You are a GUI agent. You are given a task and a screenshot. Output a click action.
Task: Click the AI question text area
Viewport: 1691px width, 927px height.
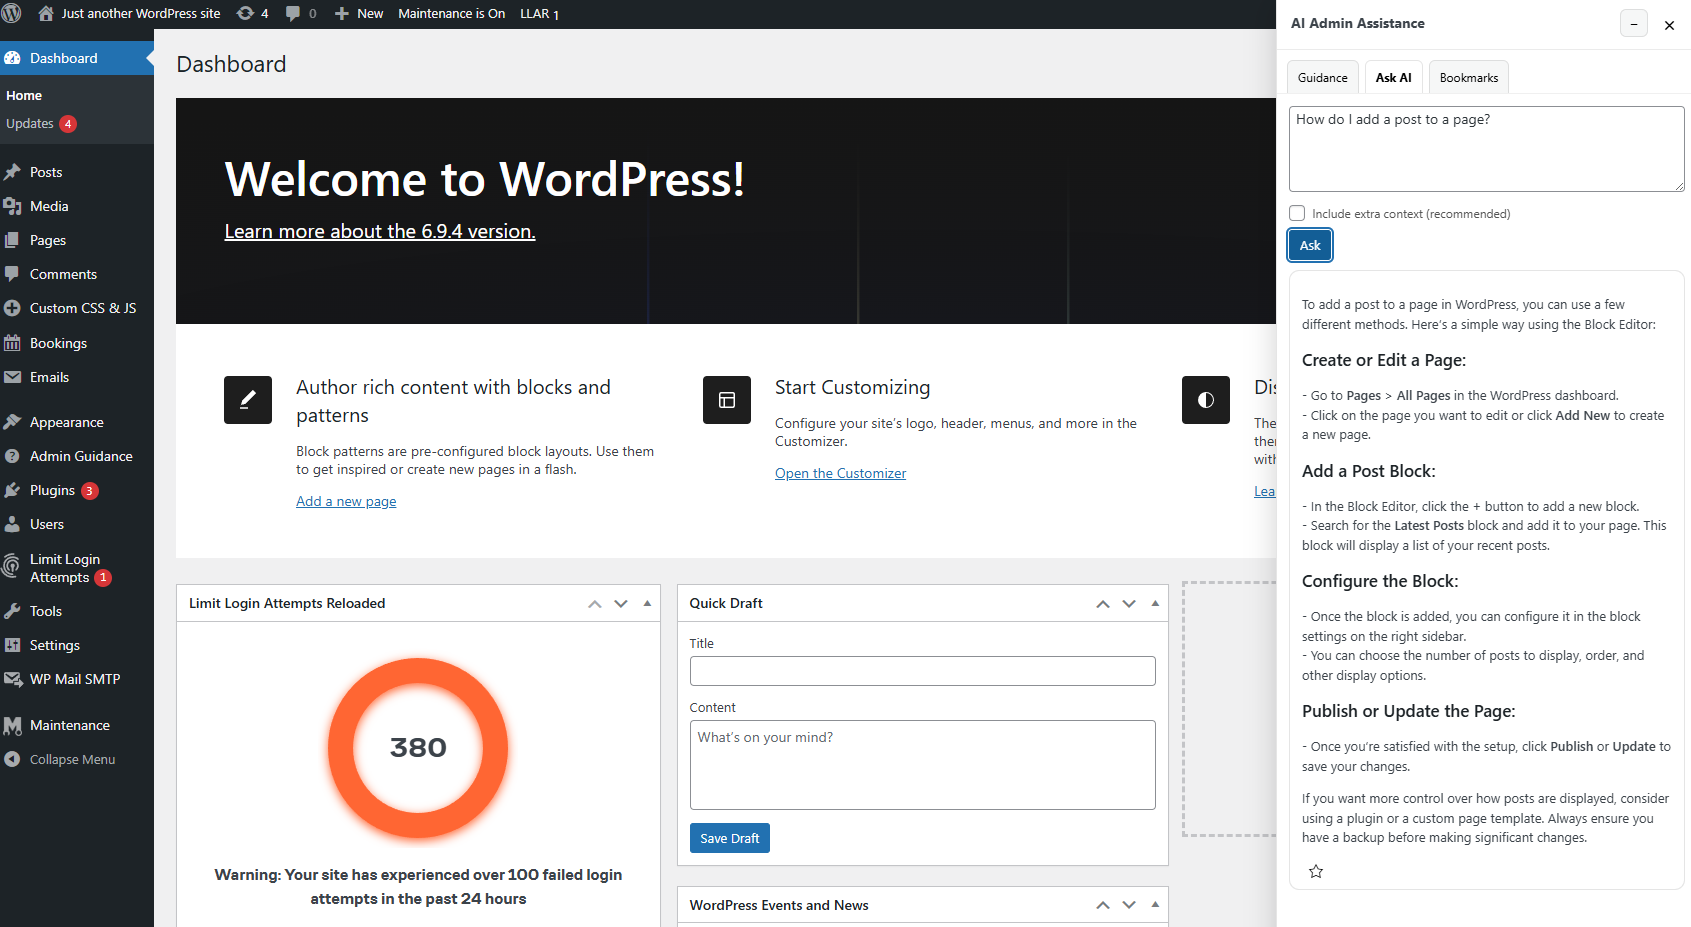pyautogui.click(x=1487, y=149)
